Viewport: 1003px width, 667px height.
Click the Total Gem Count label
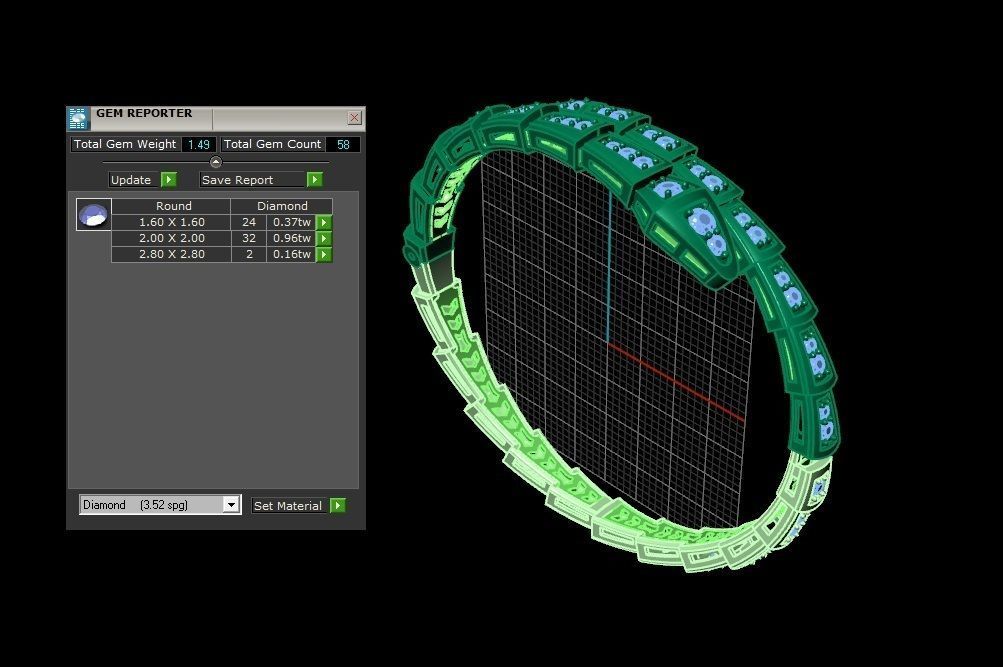pyautogui.click(x=272, y=145)
